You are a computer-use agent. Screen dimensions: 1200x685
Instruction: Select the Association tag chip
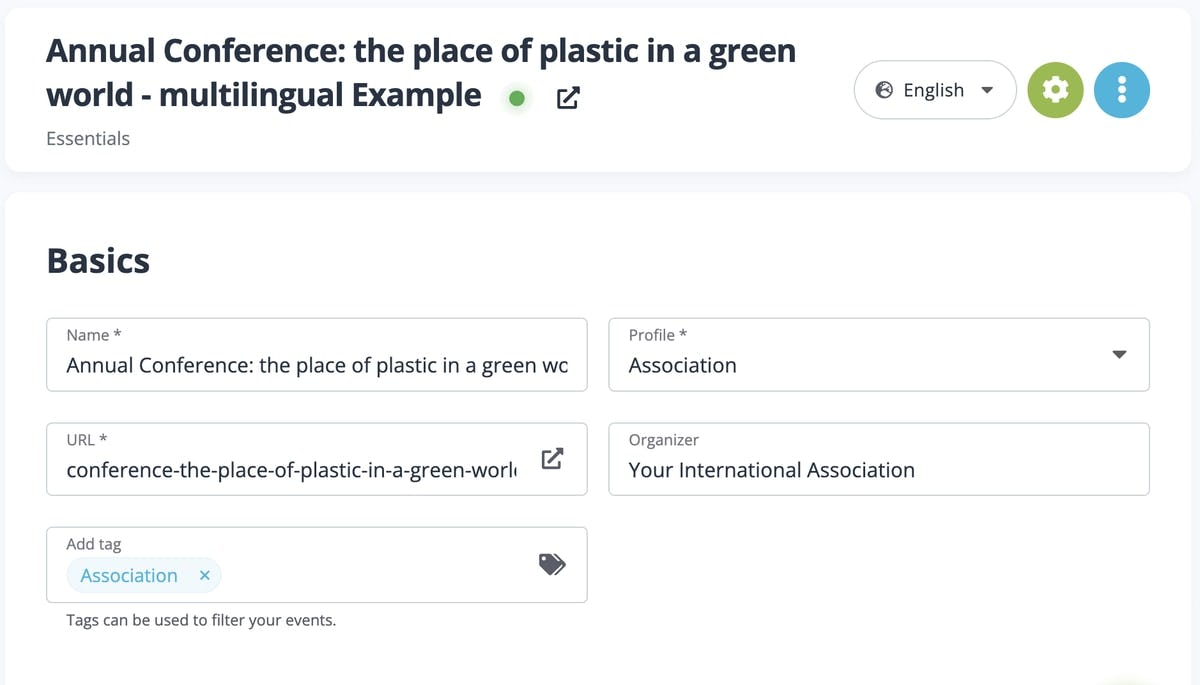coord(129,576)
